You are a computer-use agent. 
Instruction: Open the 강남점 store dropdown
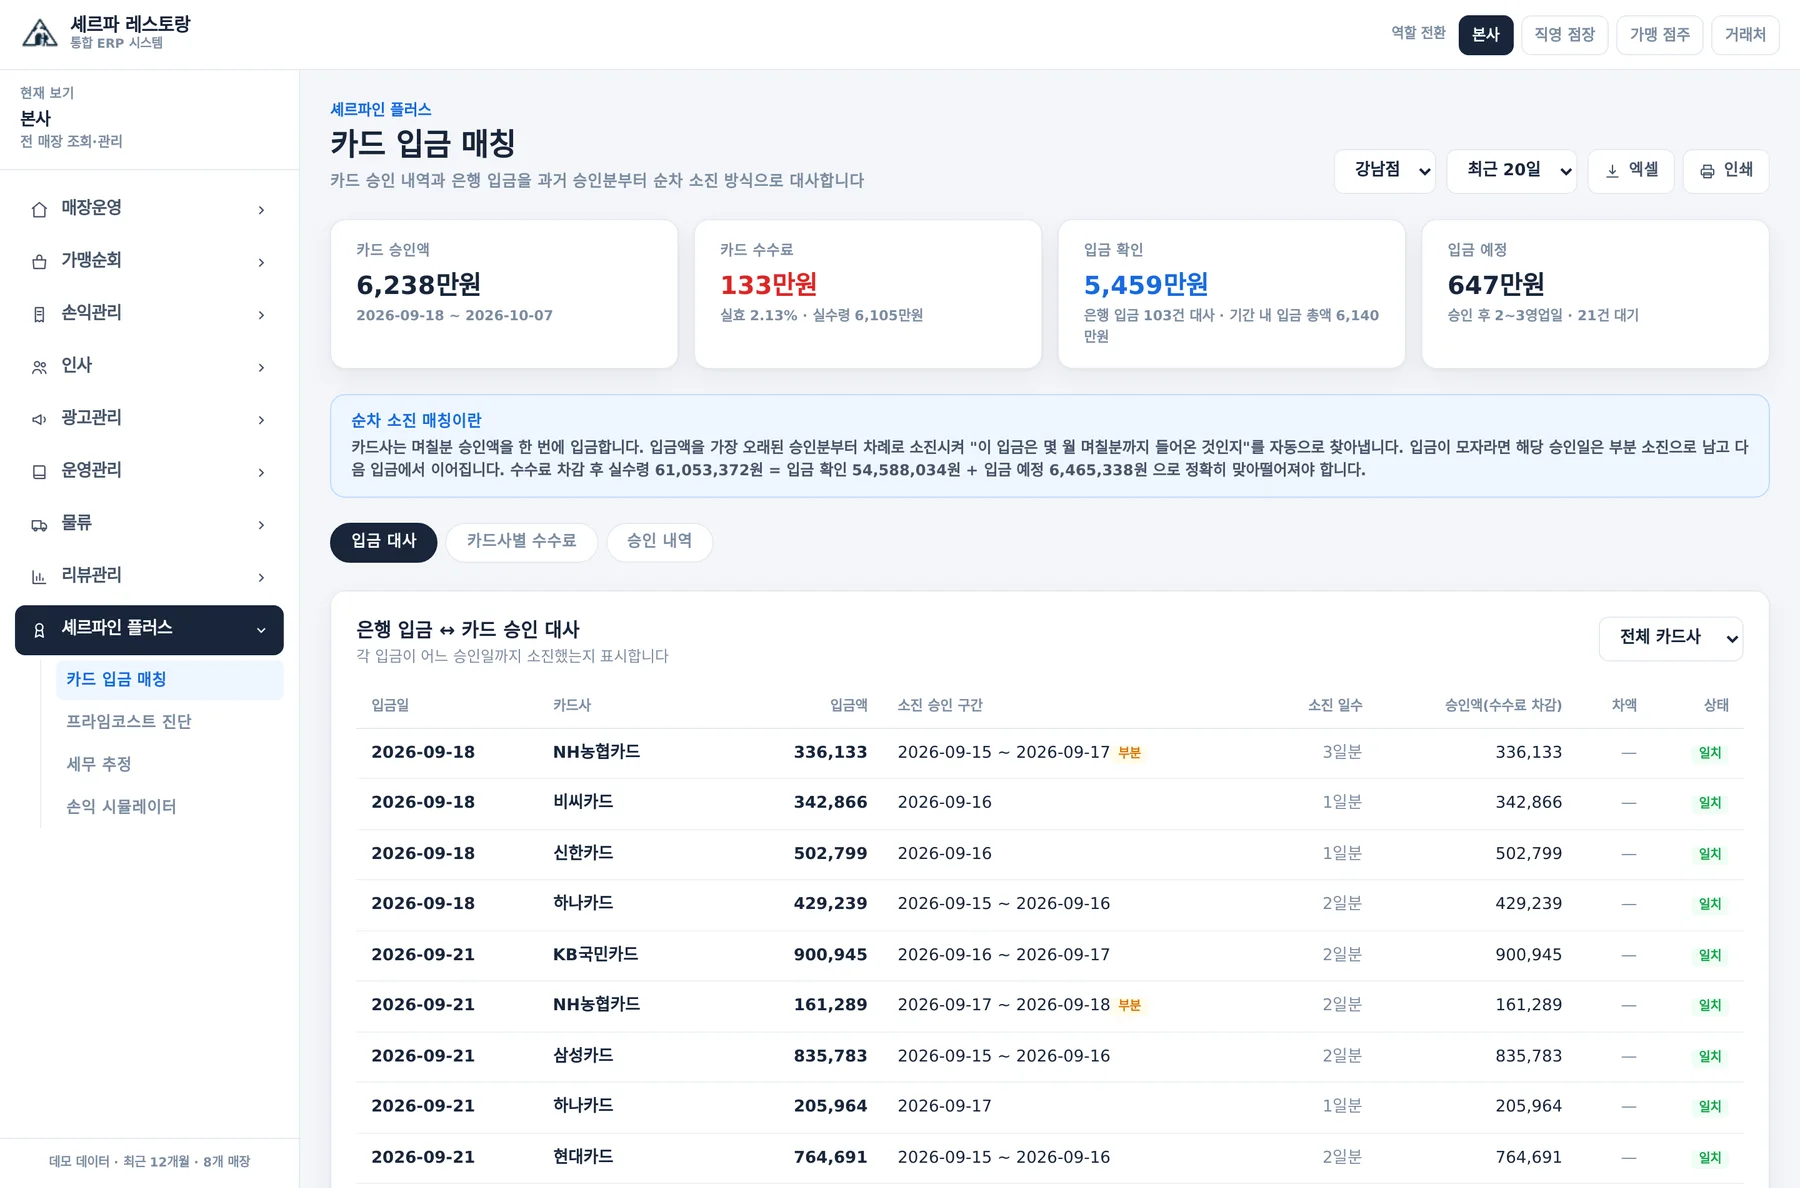pos(1385,171)
